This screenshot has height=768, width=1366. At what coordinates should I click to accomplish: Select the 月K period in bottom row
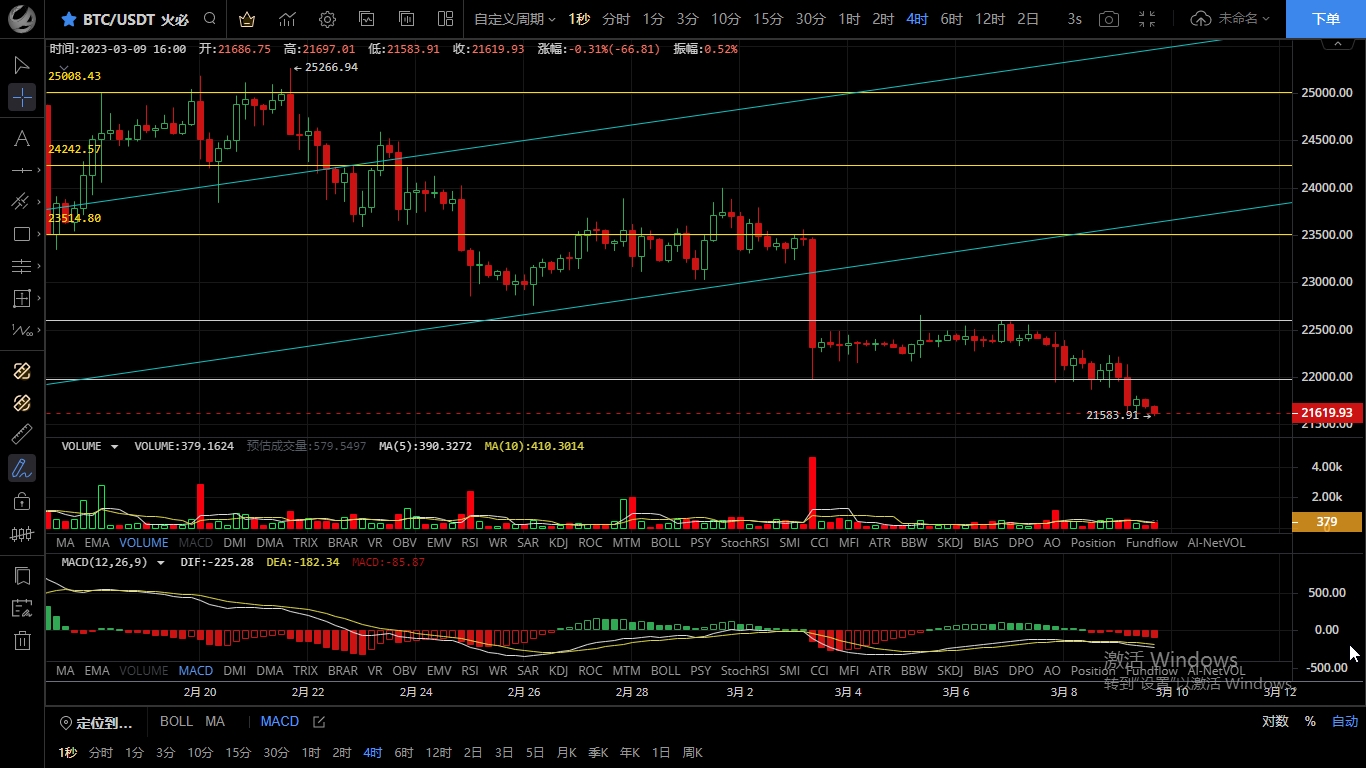pyautogui.click(x=567, y=752)
